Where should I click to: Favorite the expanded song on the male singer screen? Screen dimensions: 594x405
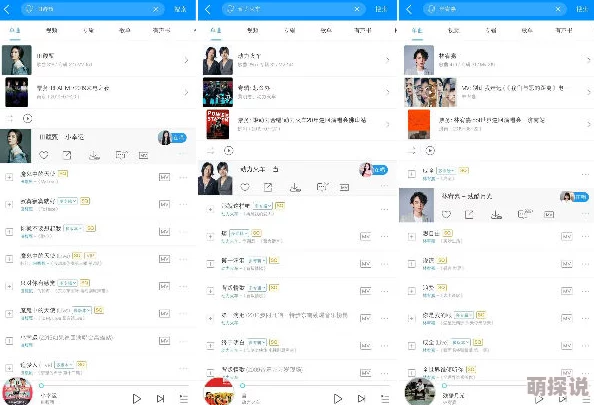click(x=446, y=214)
